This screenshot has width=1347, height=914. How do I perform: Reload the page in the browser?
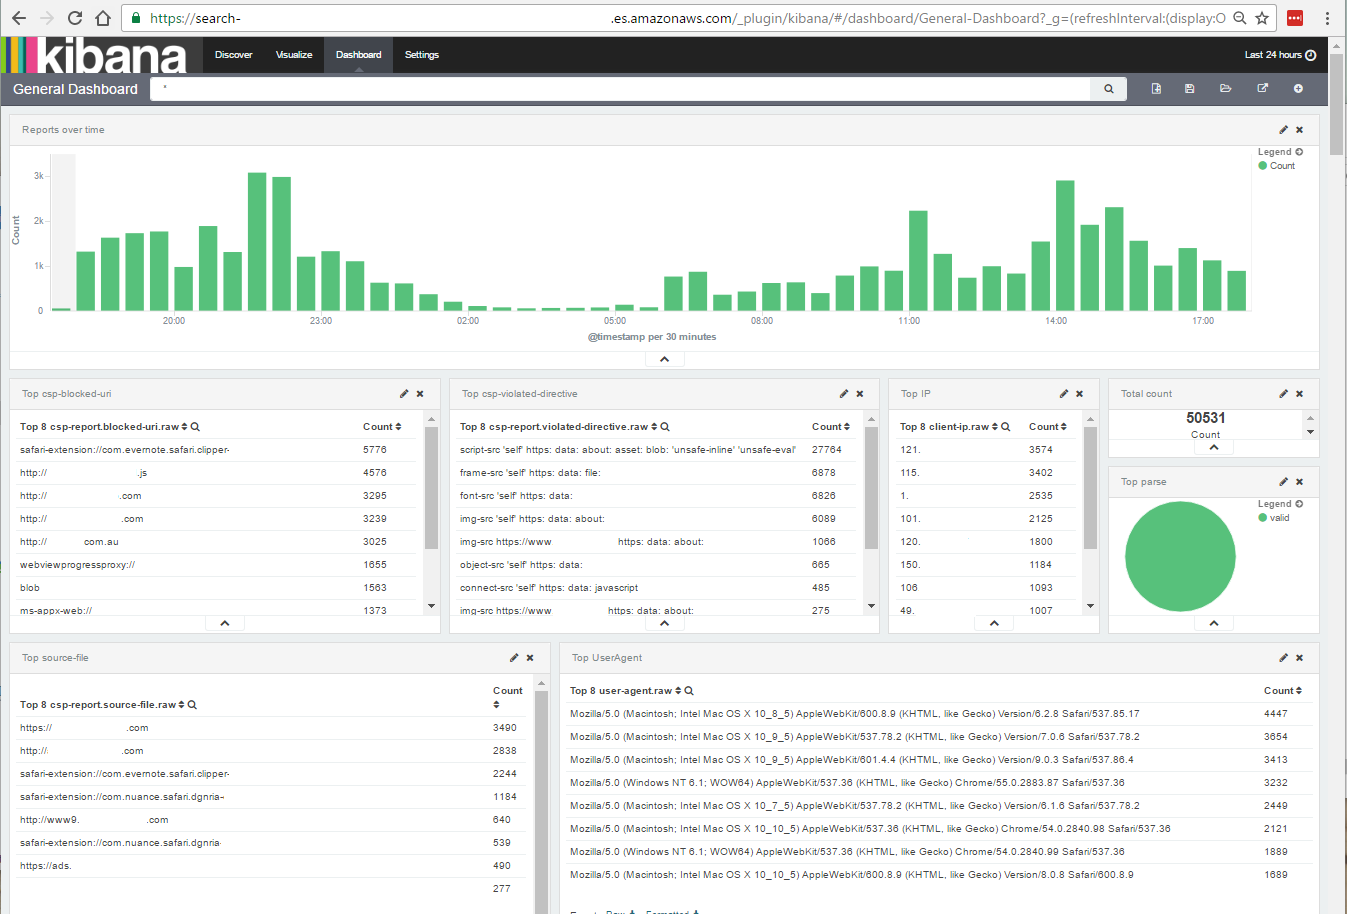[x=75, y=18]
